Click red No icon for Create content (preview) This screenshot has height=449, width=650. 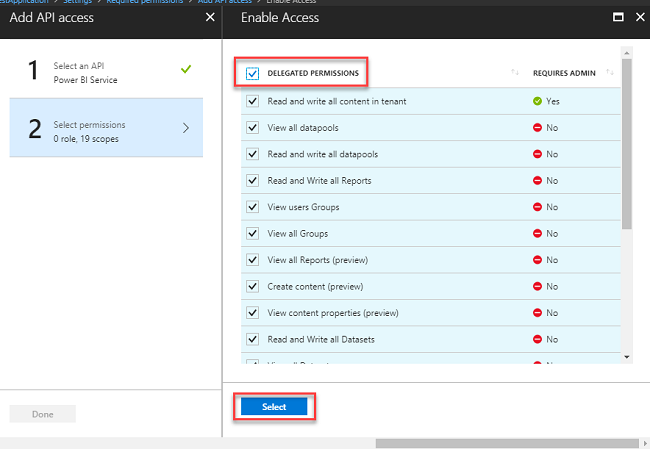(x=538, y=286)
